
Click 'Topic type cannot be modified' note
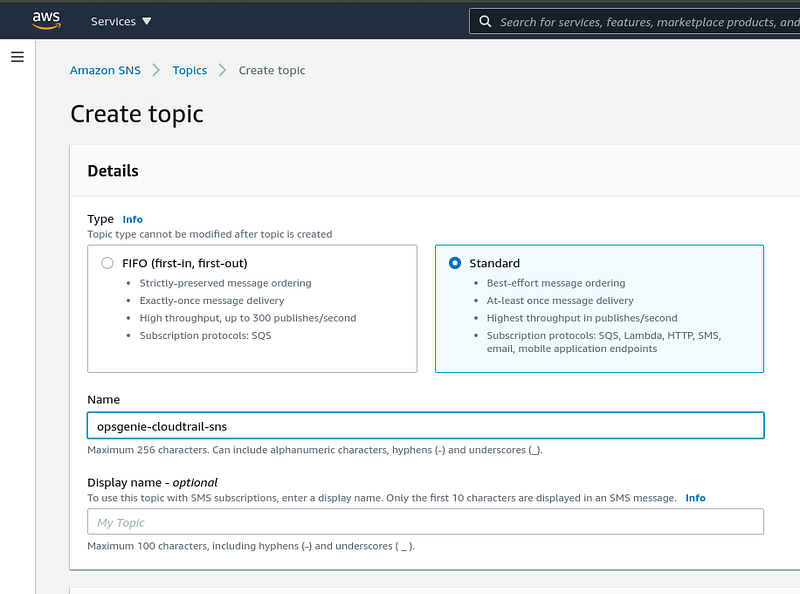(x=210, y=234)
